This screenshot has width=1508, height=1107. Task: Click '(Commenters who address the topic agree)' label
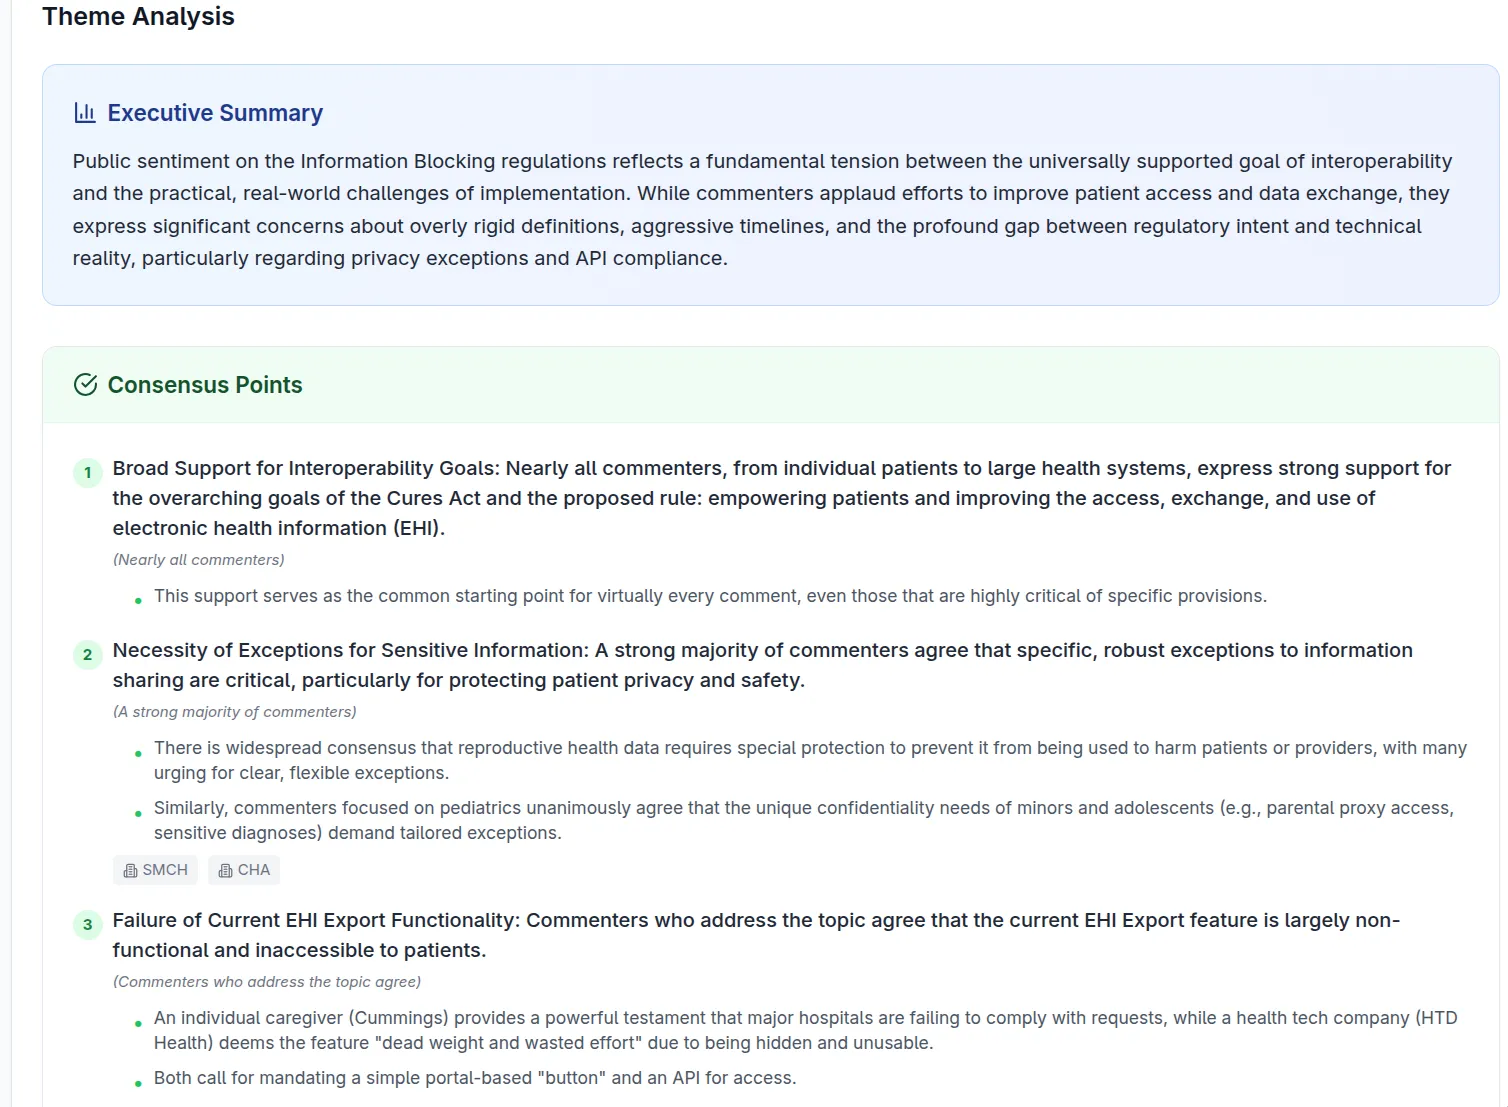pyautogui.click(x=267, y=982)
